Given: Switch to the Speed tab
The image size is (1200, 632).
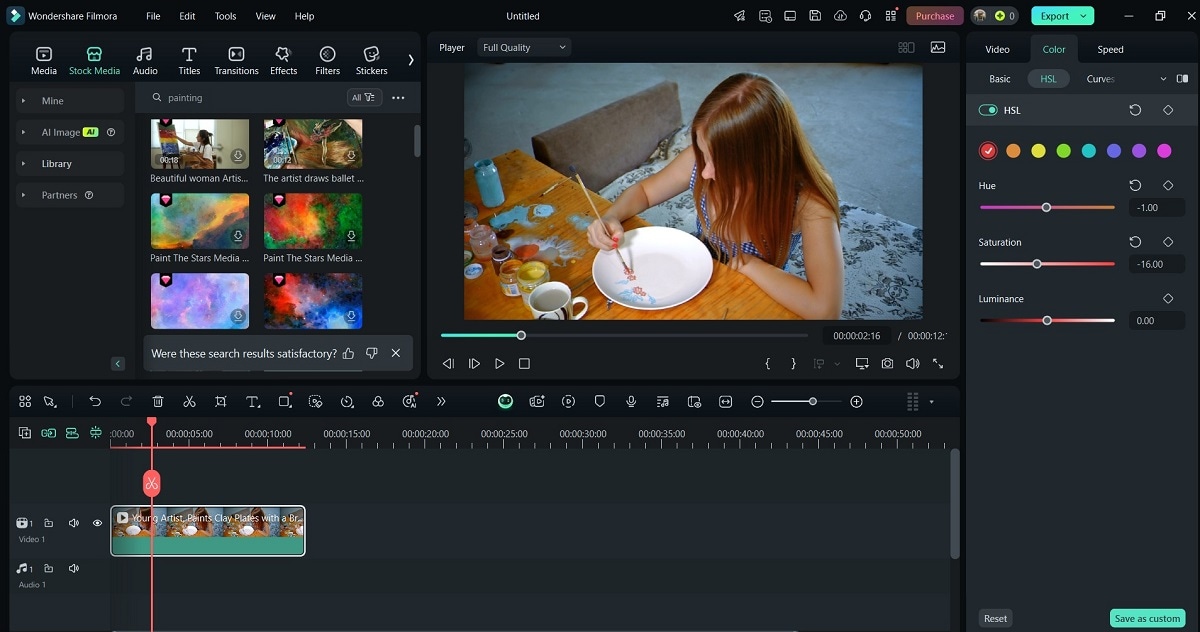Looking at the screenshot, I should coord(1110,49).
